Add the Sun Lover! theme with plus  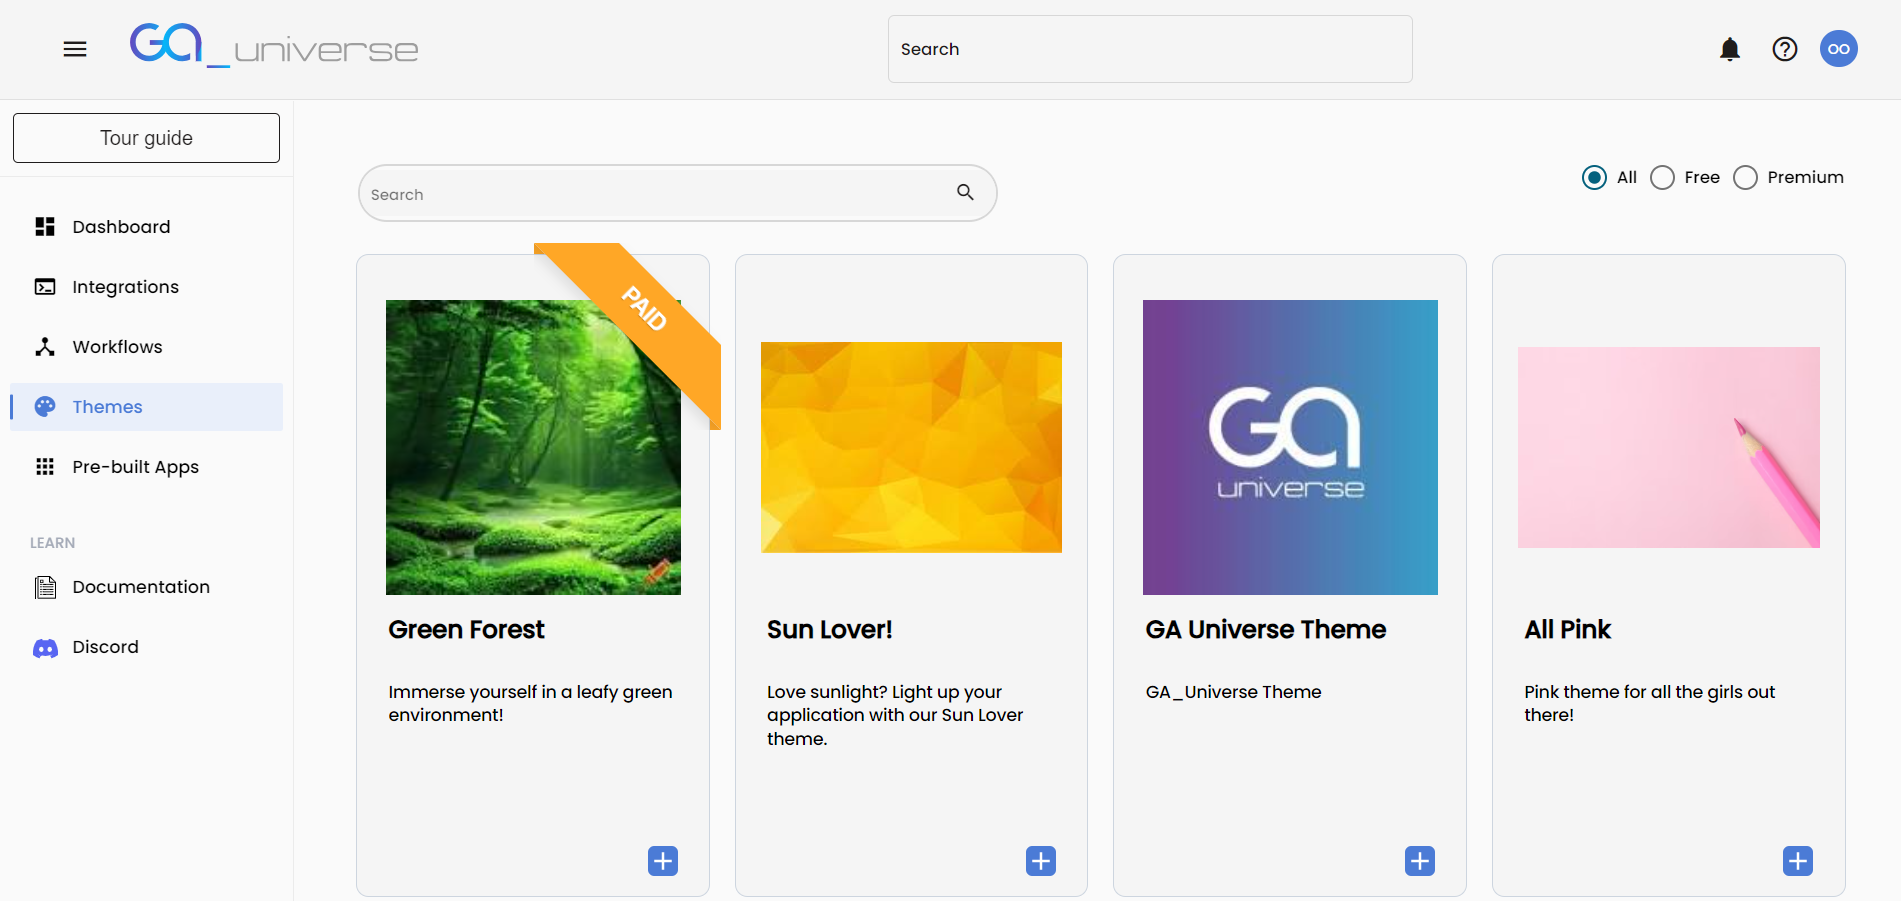[1041, 861]
